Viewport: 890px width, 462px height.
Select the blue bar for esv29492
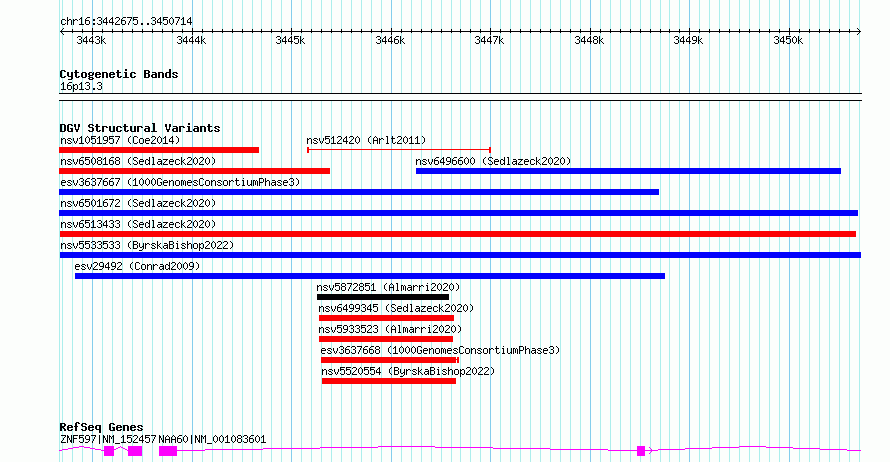click(370, 276)
